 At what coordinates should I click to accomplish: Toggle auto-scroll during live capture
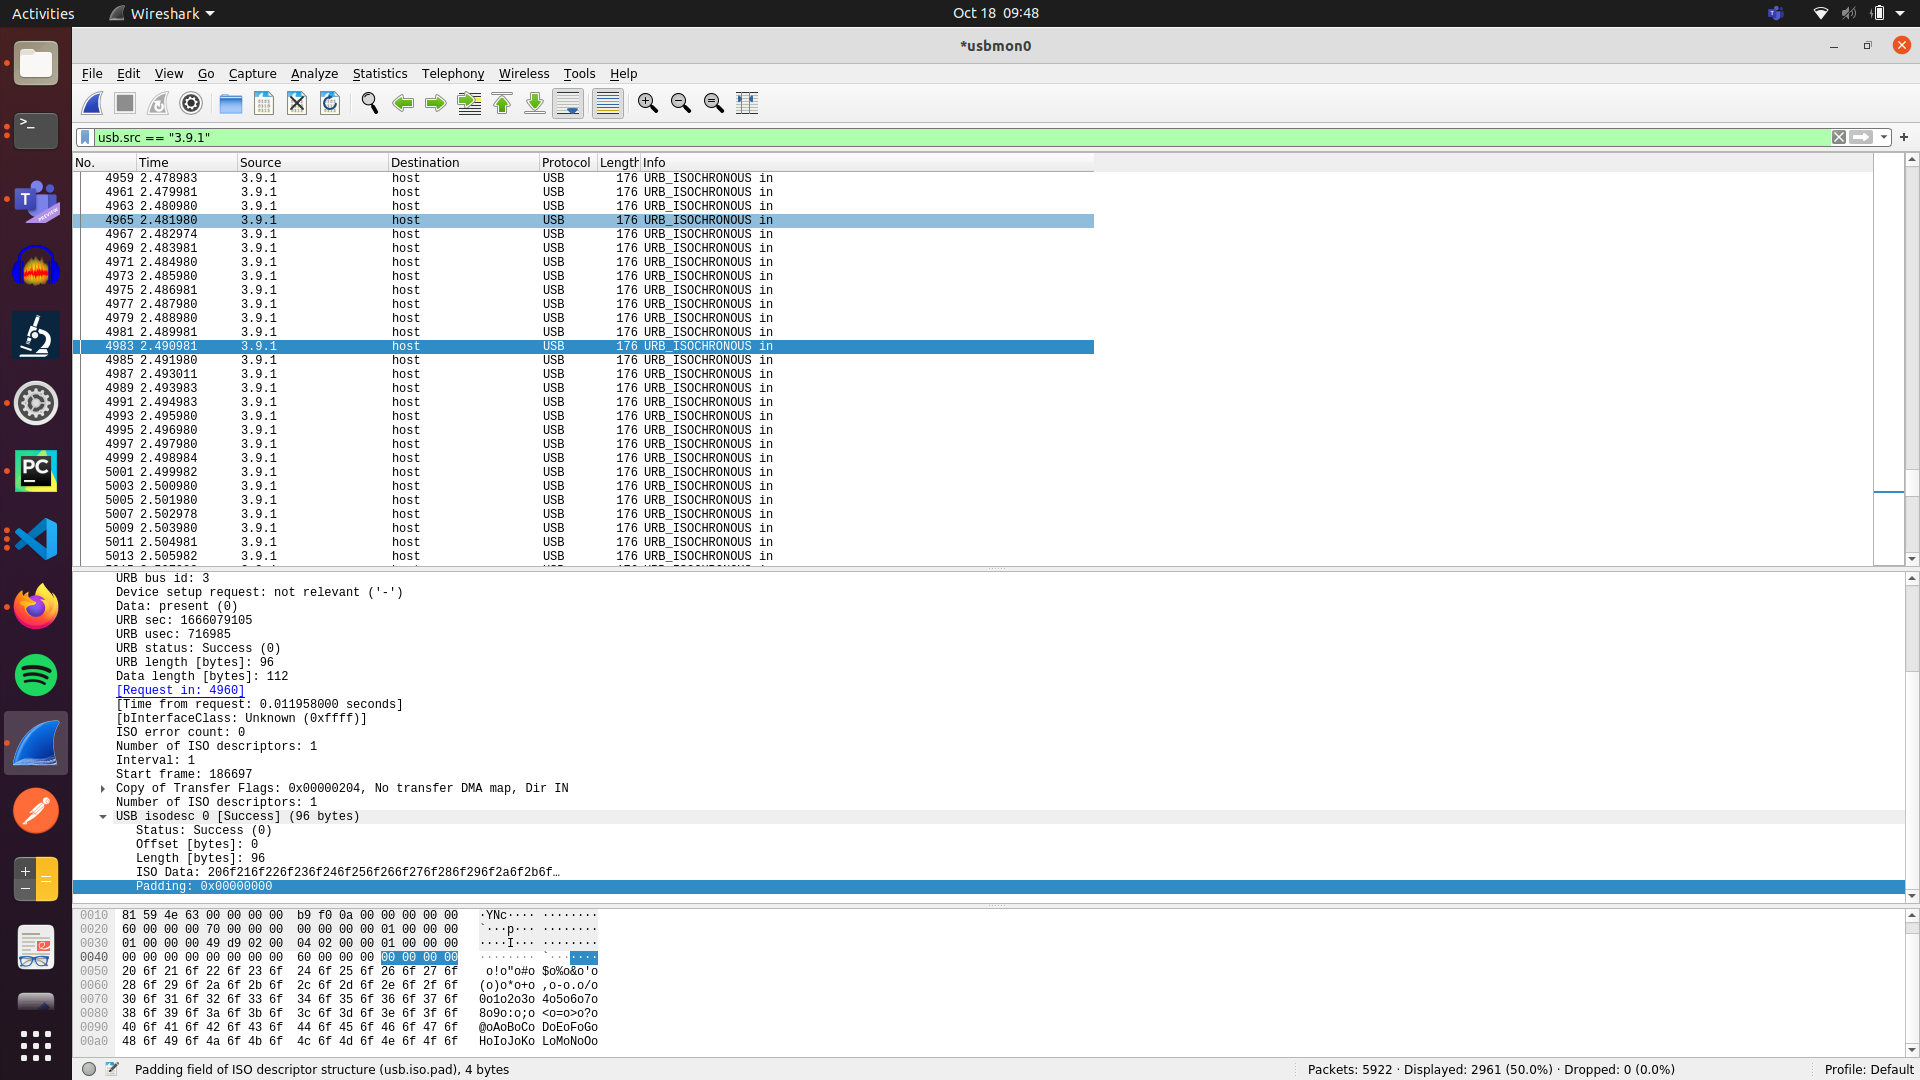coord(568,103)
